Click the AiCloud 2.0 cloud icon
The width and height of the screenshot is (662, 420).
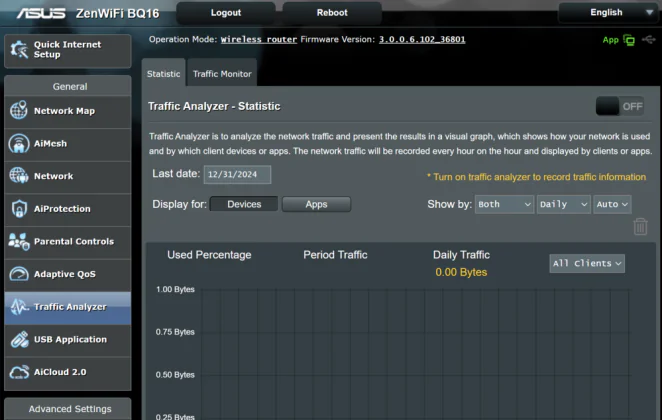[x=19, y=372]
